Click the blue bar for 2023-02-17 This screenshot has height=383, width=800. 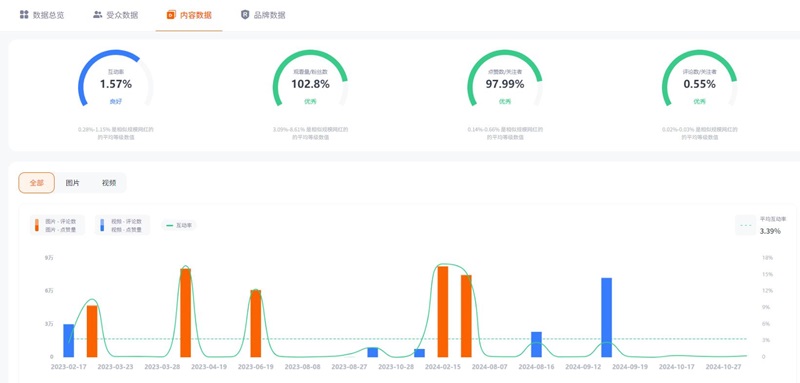pyautogui.click(x=68, y=341)
